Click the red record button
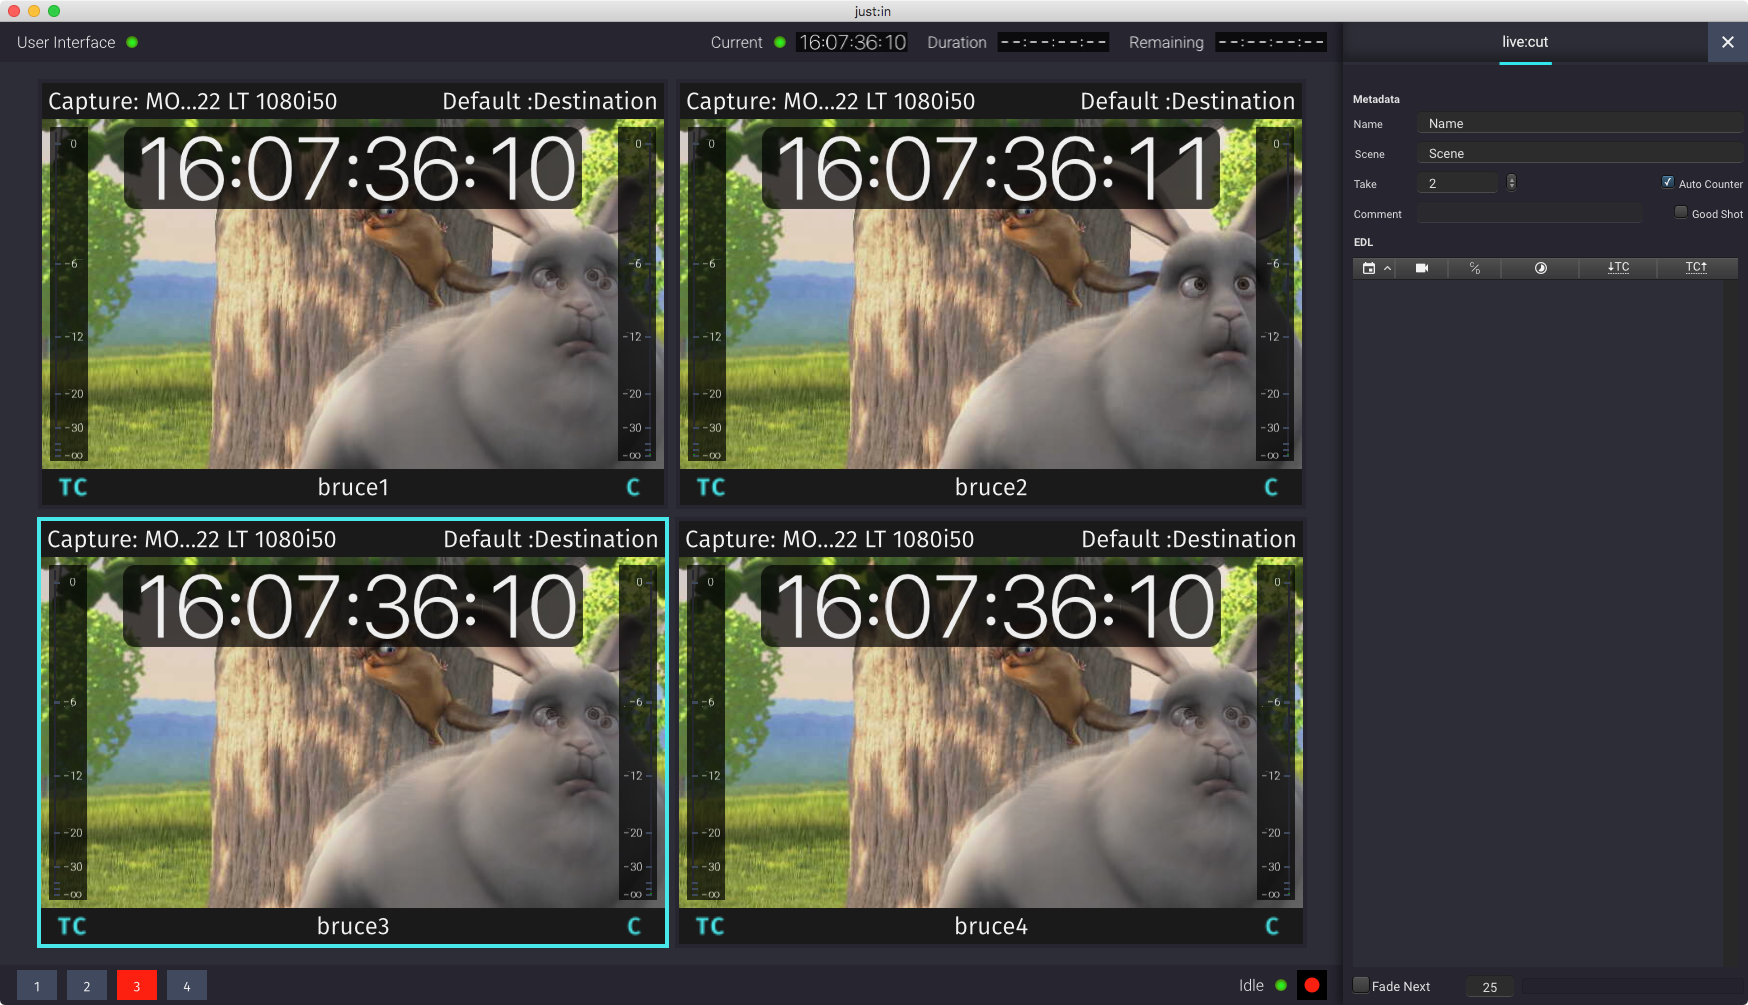This screenshot has width=1748, height=1005. (x=1312, y=985)
